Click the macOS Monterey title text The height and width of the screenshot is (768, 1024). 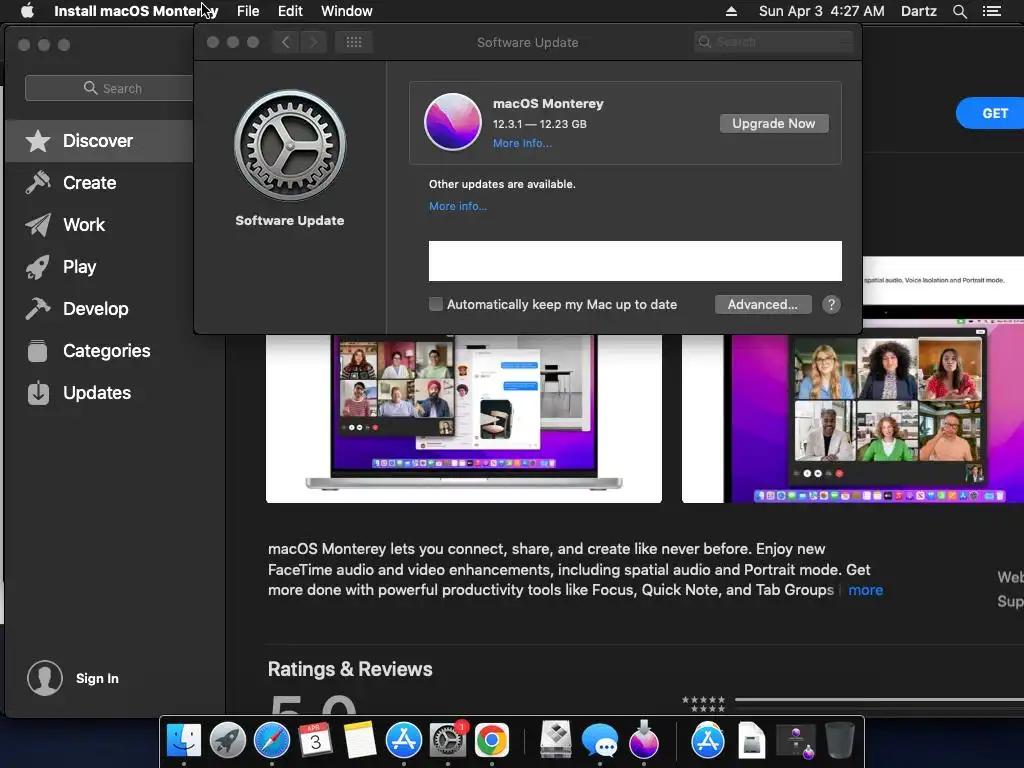[548, 104]
